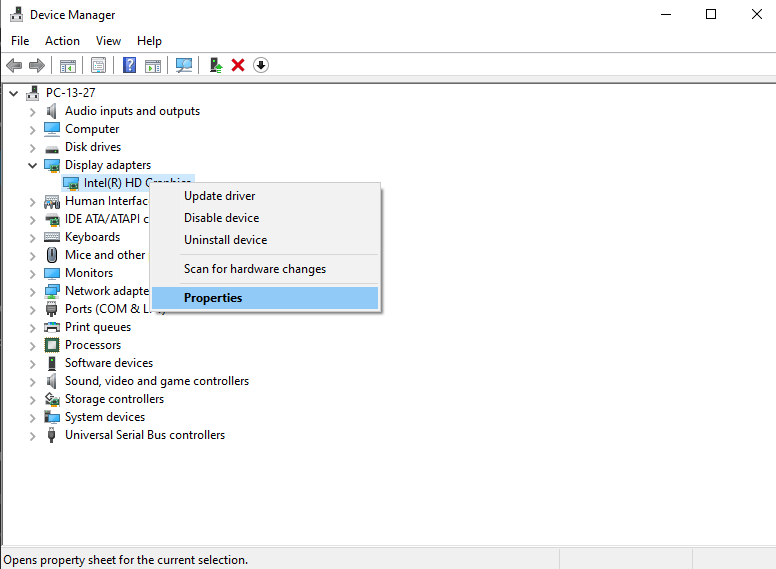Select the IDE ATA/ATAPI controllers item
Image resolution: width=776 pixels, height=569 pixels.
[107, 219]
